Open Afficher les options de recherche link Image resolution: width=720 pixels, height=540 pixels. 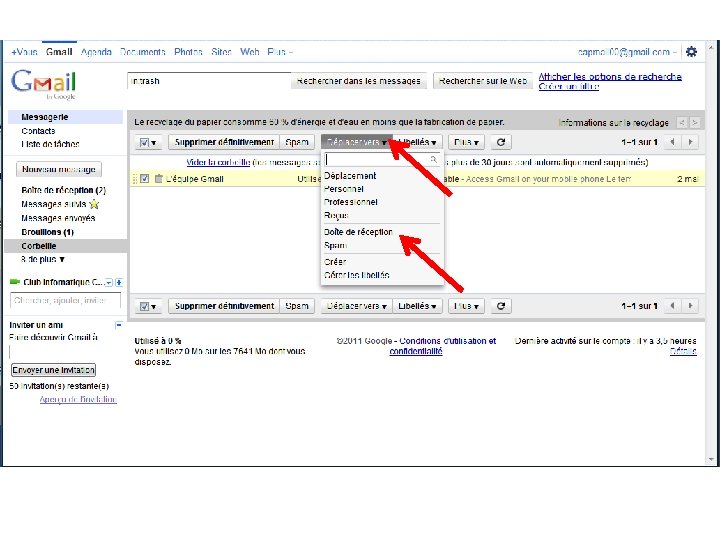610,77
